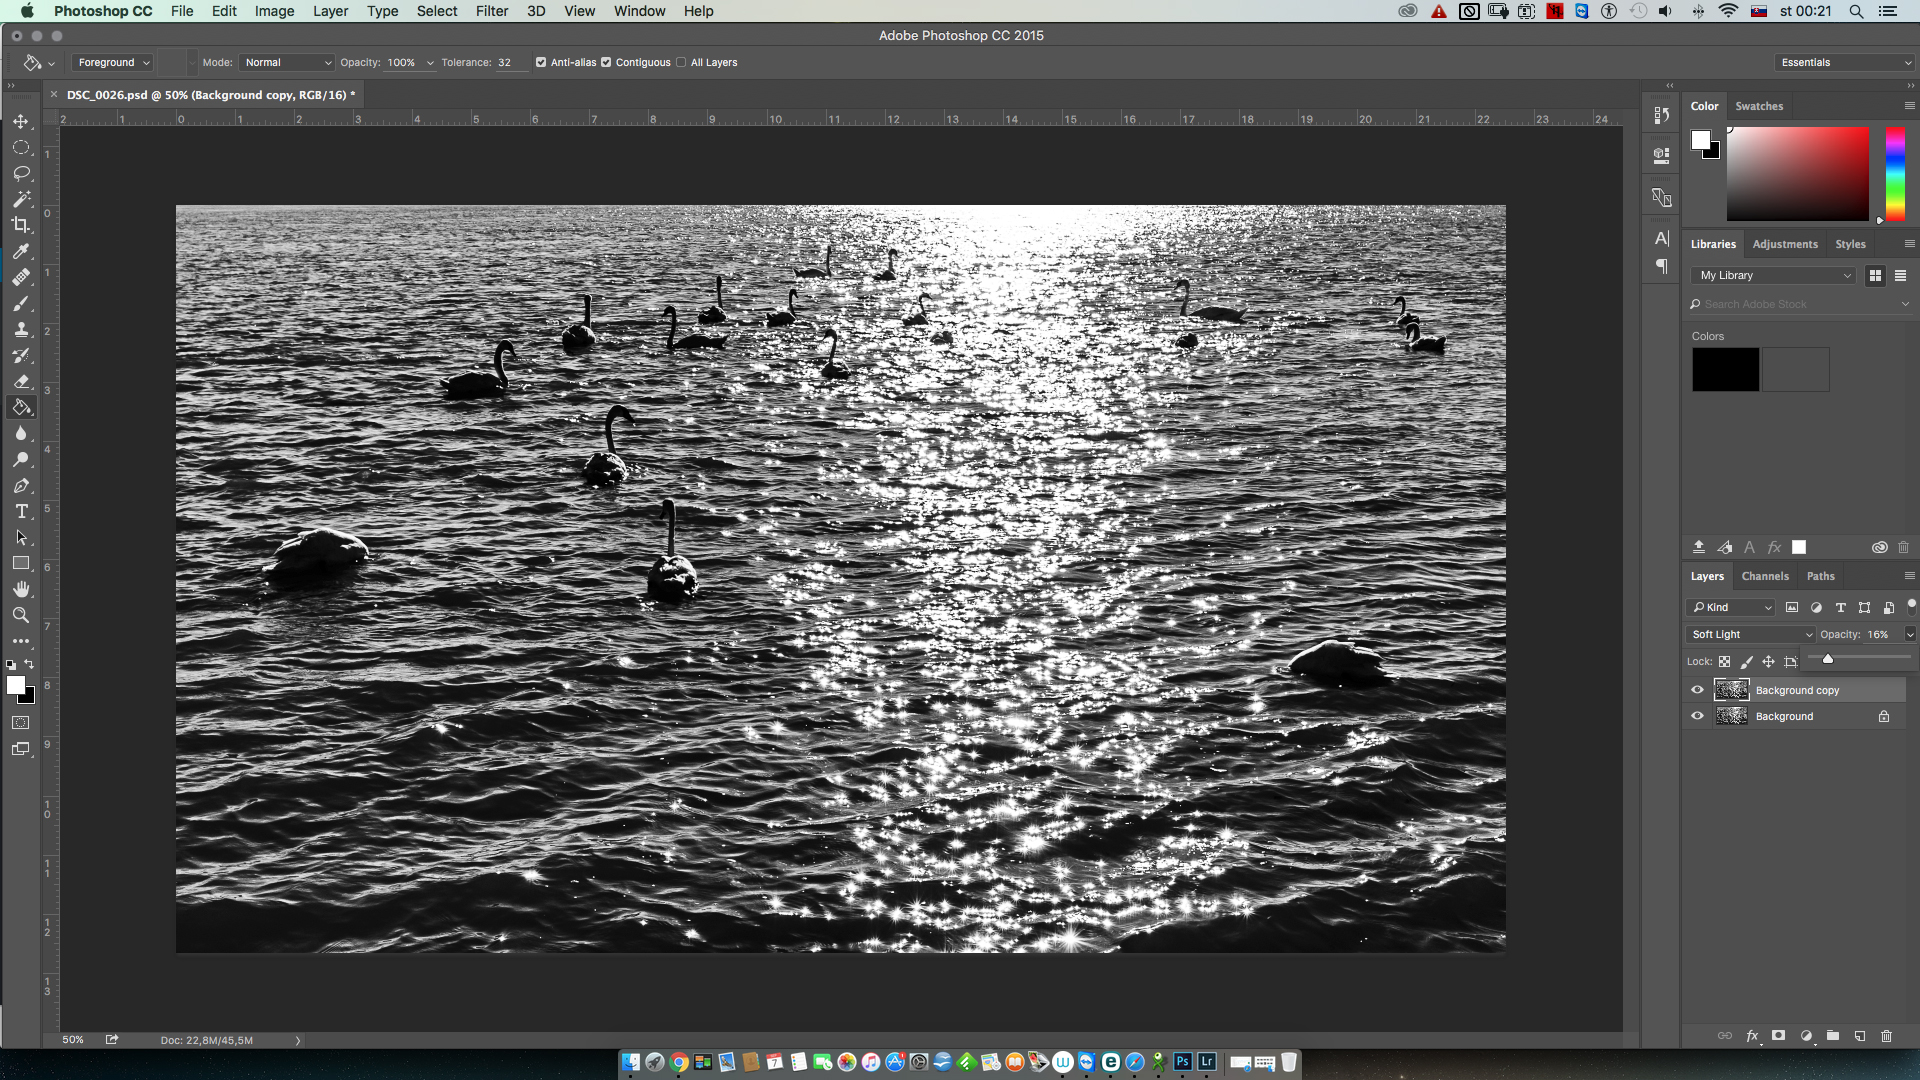This screenshot has height=1080, width=1920.
Task: Select the Clone Stamp tool
Action: 21,329
